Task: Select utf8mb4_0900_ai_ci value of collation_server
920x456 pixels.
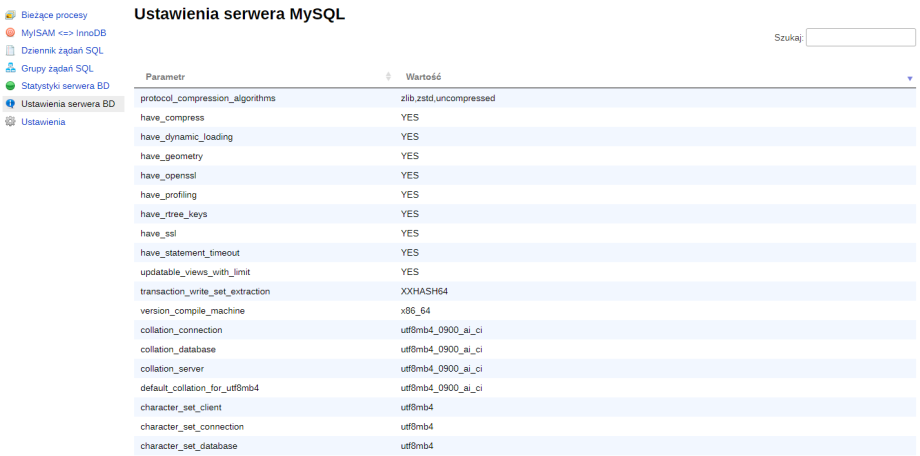Action: [441, 369]
